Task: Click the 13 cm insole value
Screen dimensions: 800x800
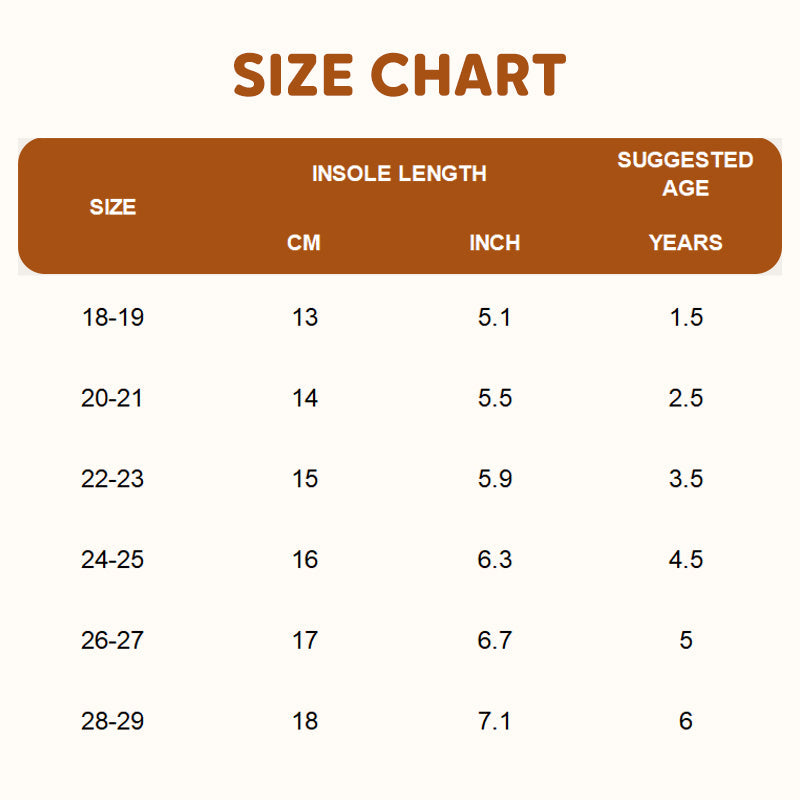Action: (305, 318)
